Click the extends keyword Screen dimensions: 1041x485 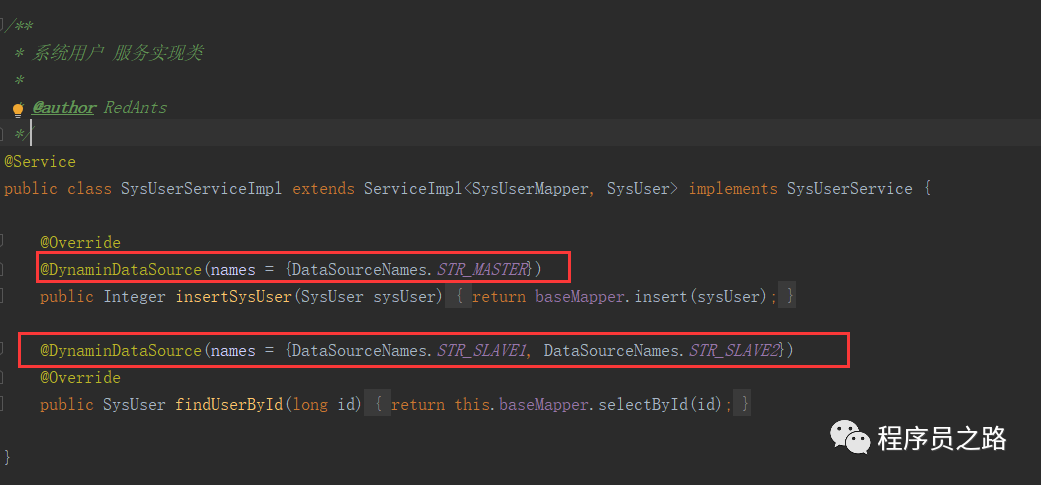tap(323, 189)
